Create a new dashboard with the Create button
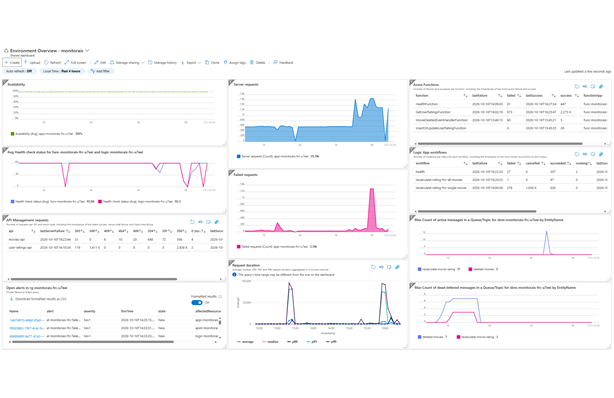Screen dimensions: 614x398 12,63
